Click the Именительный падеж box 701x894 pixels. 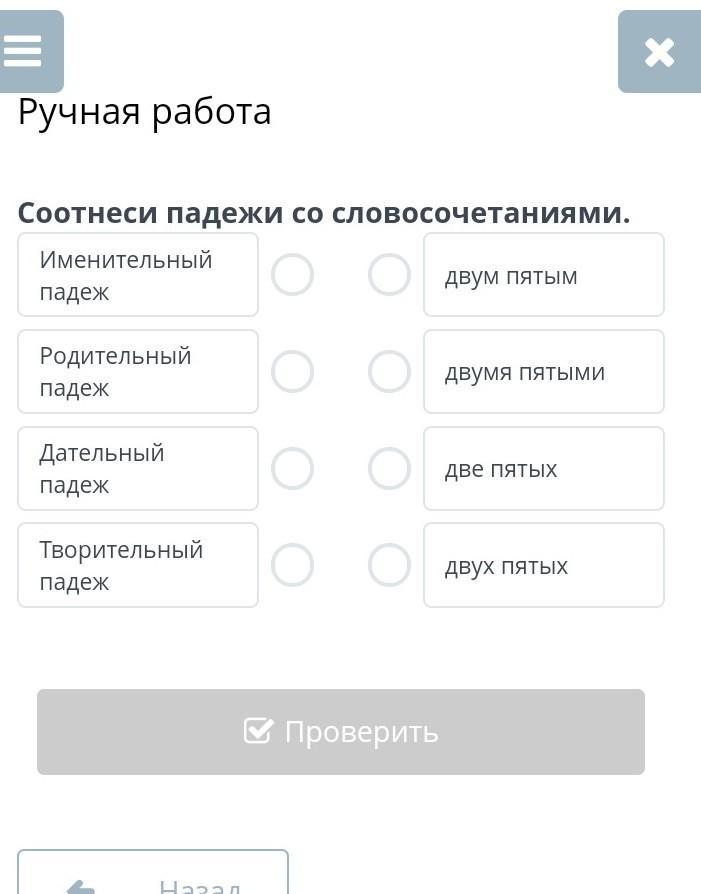pos(138,275)
